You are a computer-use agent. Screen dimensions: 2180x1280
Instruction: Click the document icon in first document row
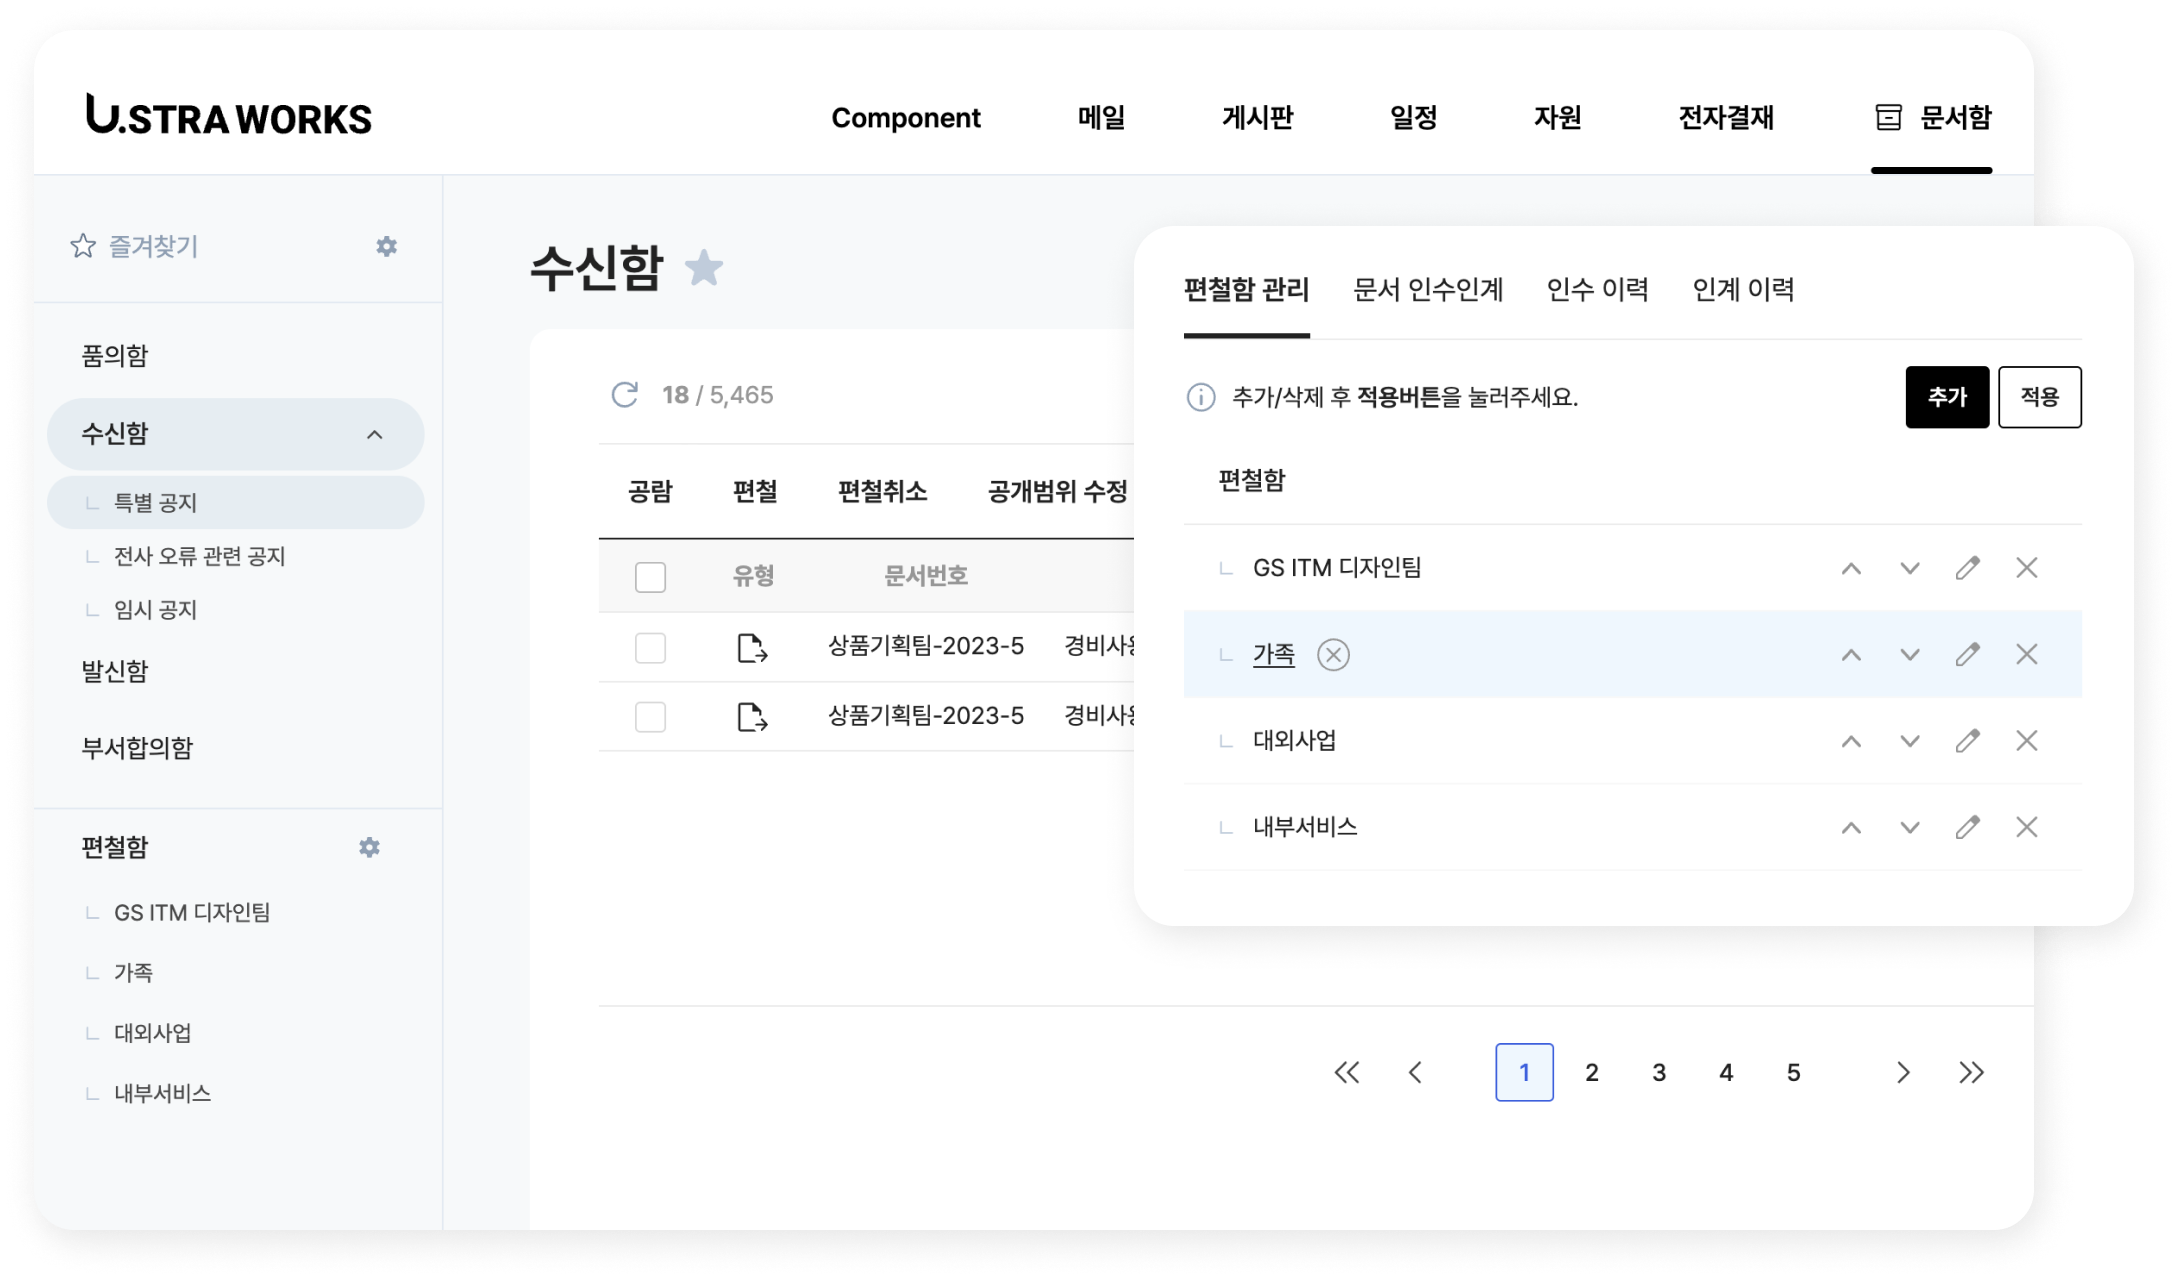752,648
